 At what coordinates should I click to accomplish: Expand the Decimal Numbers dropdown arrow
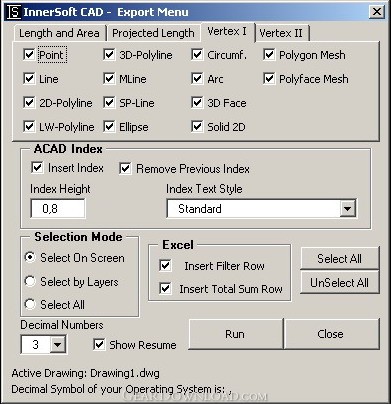click(58, 344)
